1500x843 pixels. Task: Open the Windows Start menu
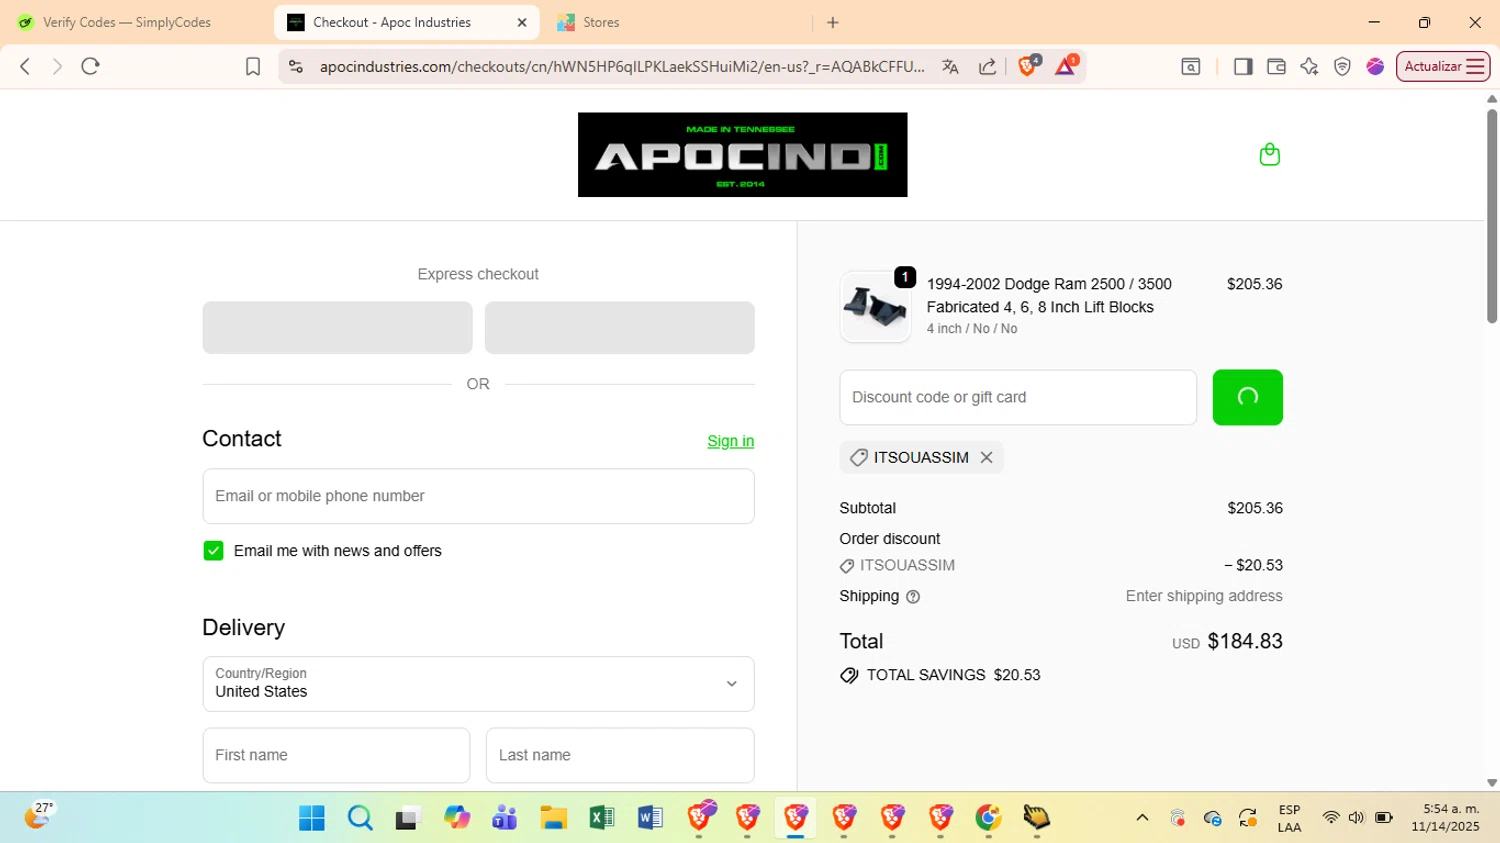click(x=312, y=818)
